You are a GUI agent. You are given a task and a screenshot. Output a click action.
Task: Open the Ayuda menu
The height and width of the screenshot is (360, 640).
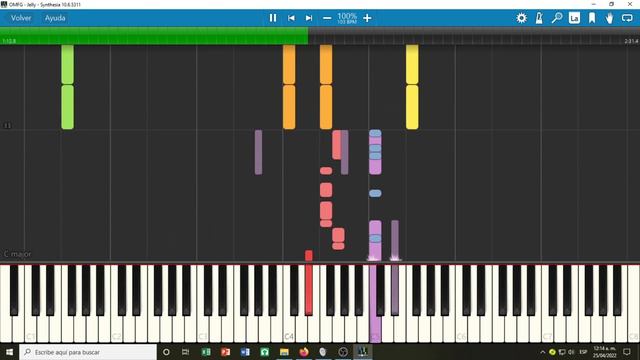point(55,18)
